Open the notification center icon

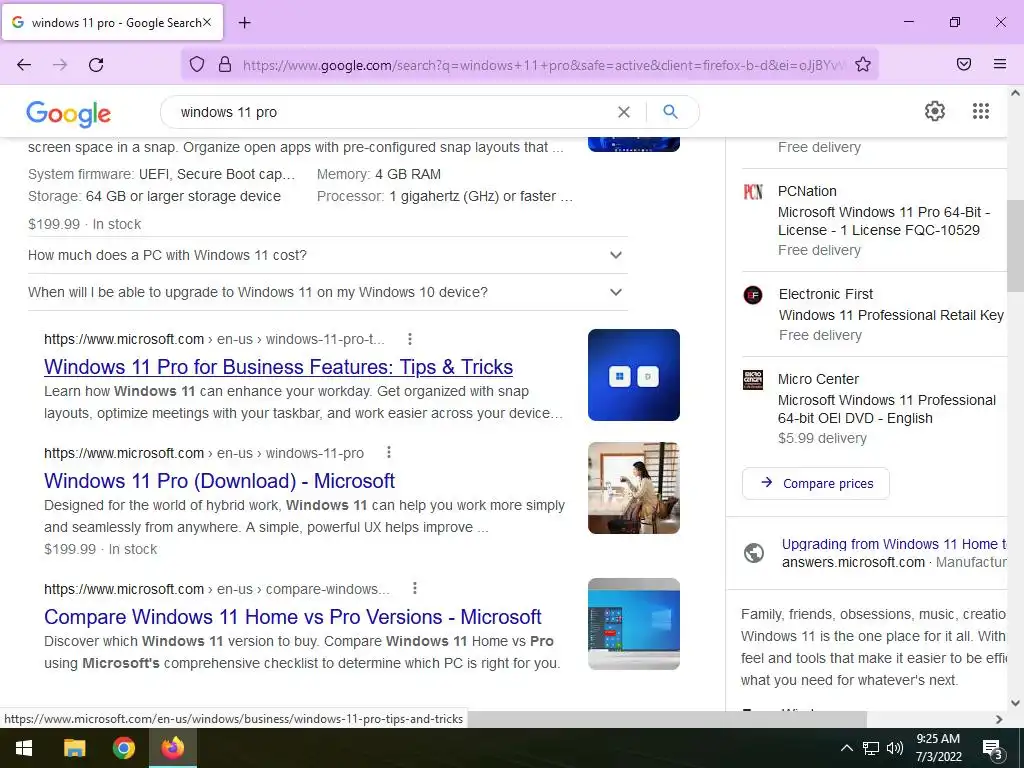[992, 749]
